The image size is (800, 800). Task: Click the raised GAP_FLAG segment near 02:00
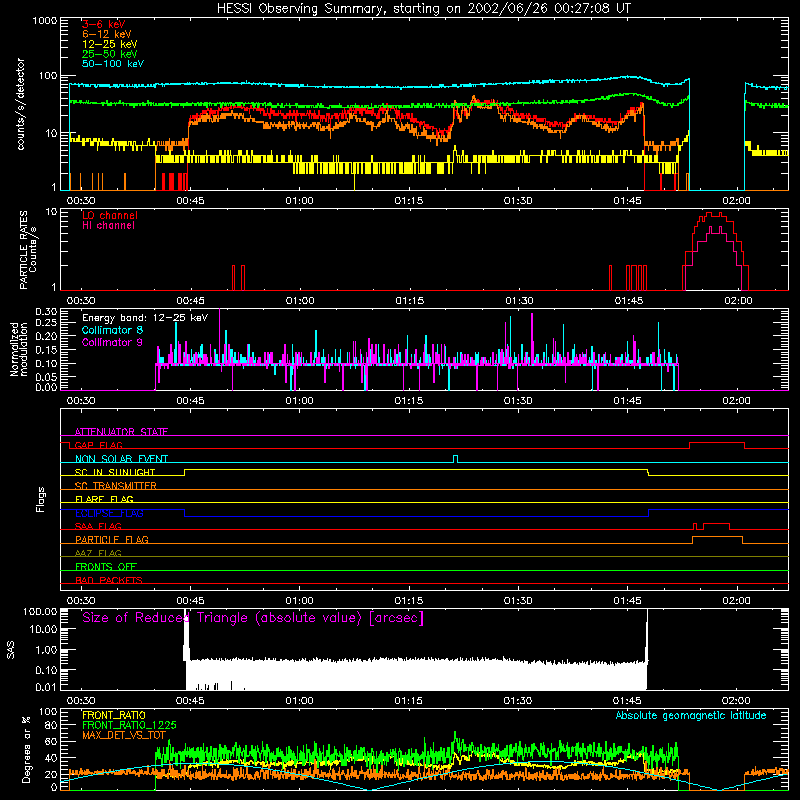click(717, 443)
